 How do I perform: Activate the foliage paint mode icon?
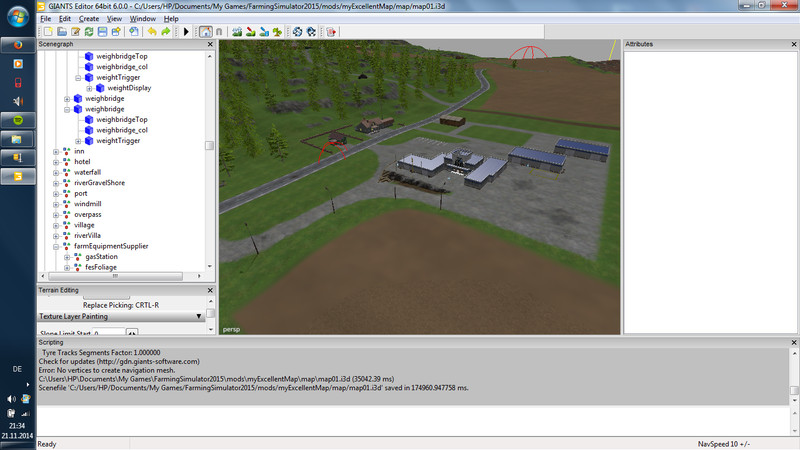coord(277,32)
